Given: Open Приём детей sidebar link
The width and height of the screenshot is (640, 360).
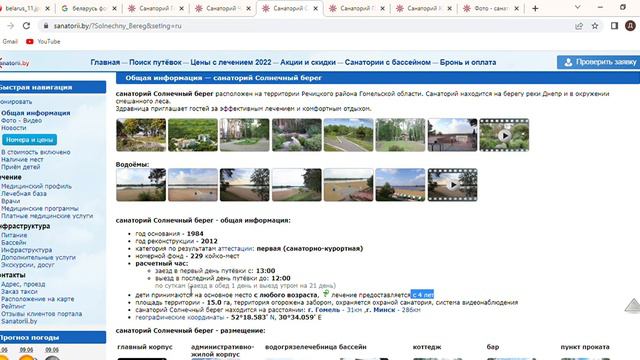Looking at the screenshot, I should point(20,167).
